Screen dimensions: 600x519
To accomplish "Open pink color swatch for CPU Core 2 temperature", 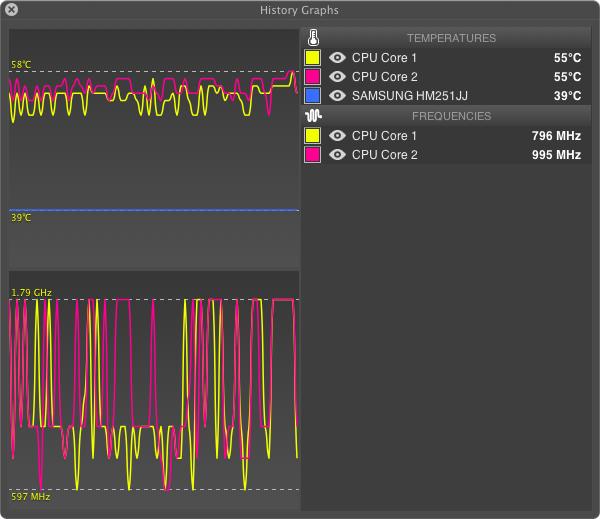I will pyautogui.click(x=312, y=77).
